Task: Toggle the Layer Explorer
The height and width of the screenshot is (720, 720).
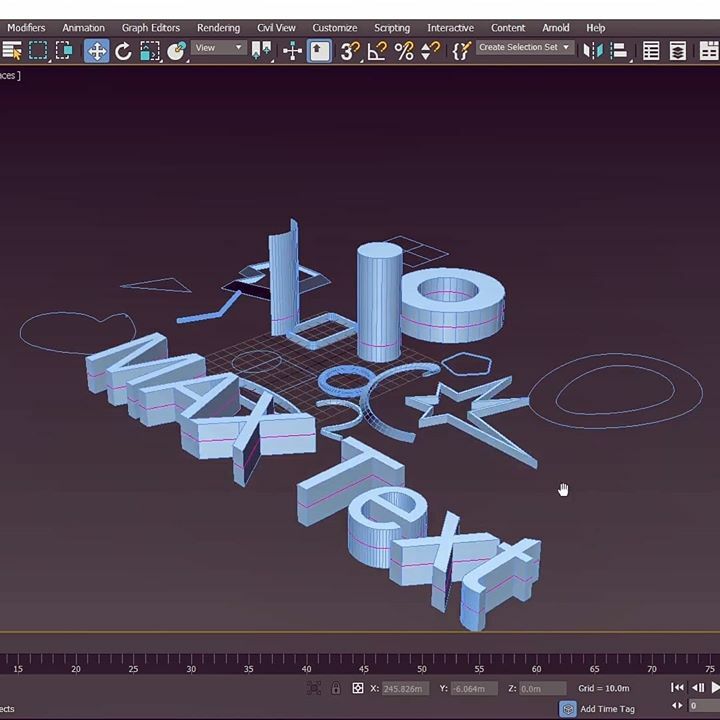Action: point(678,51)
